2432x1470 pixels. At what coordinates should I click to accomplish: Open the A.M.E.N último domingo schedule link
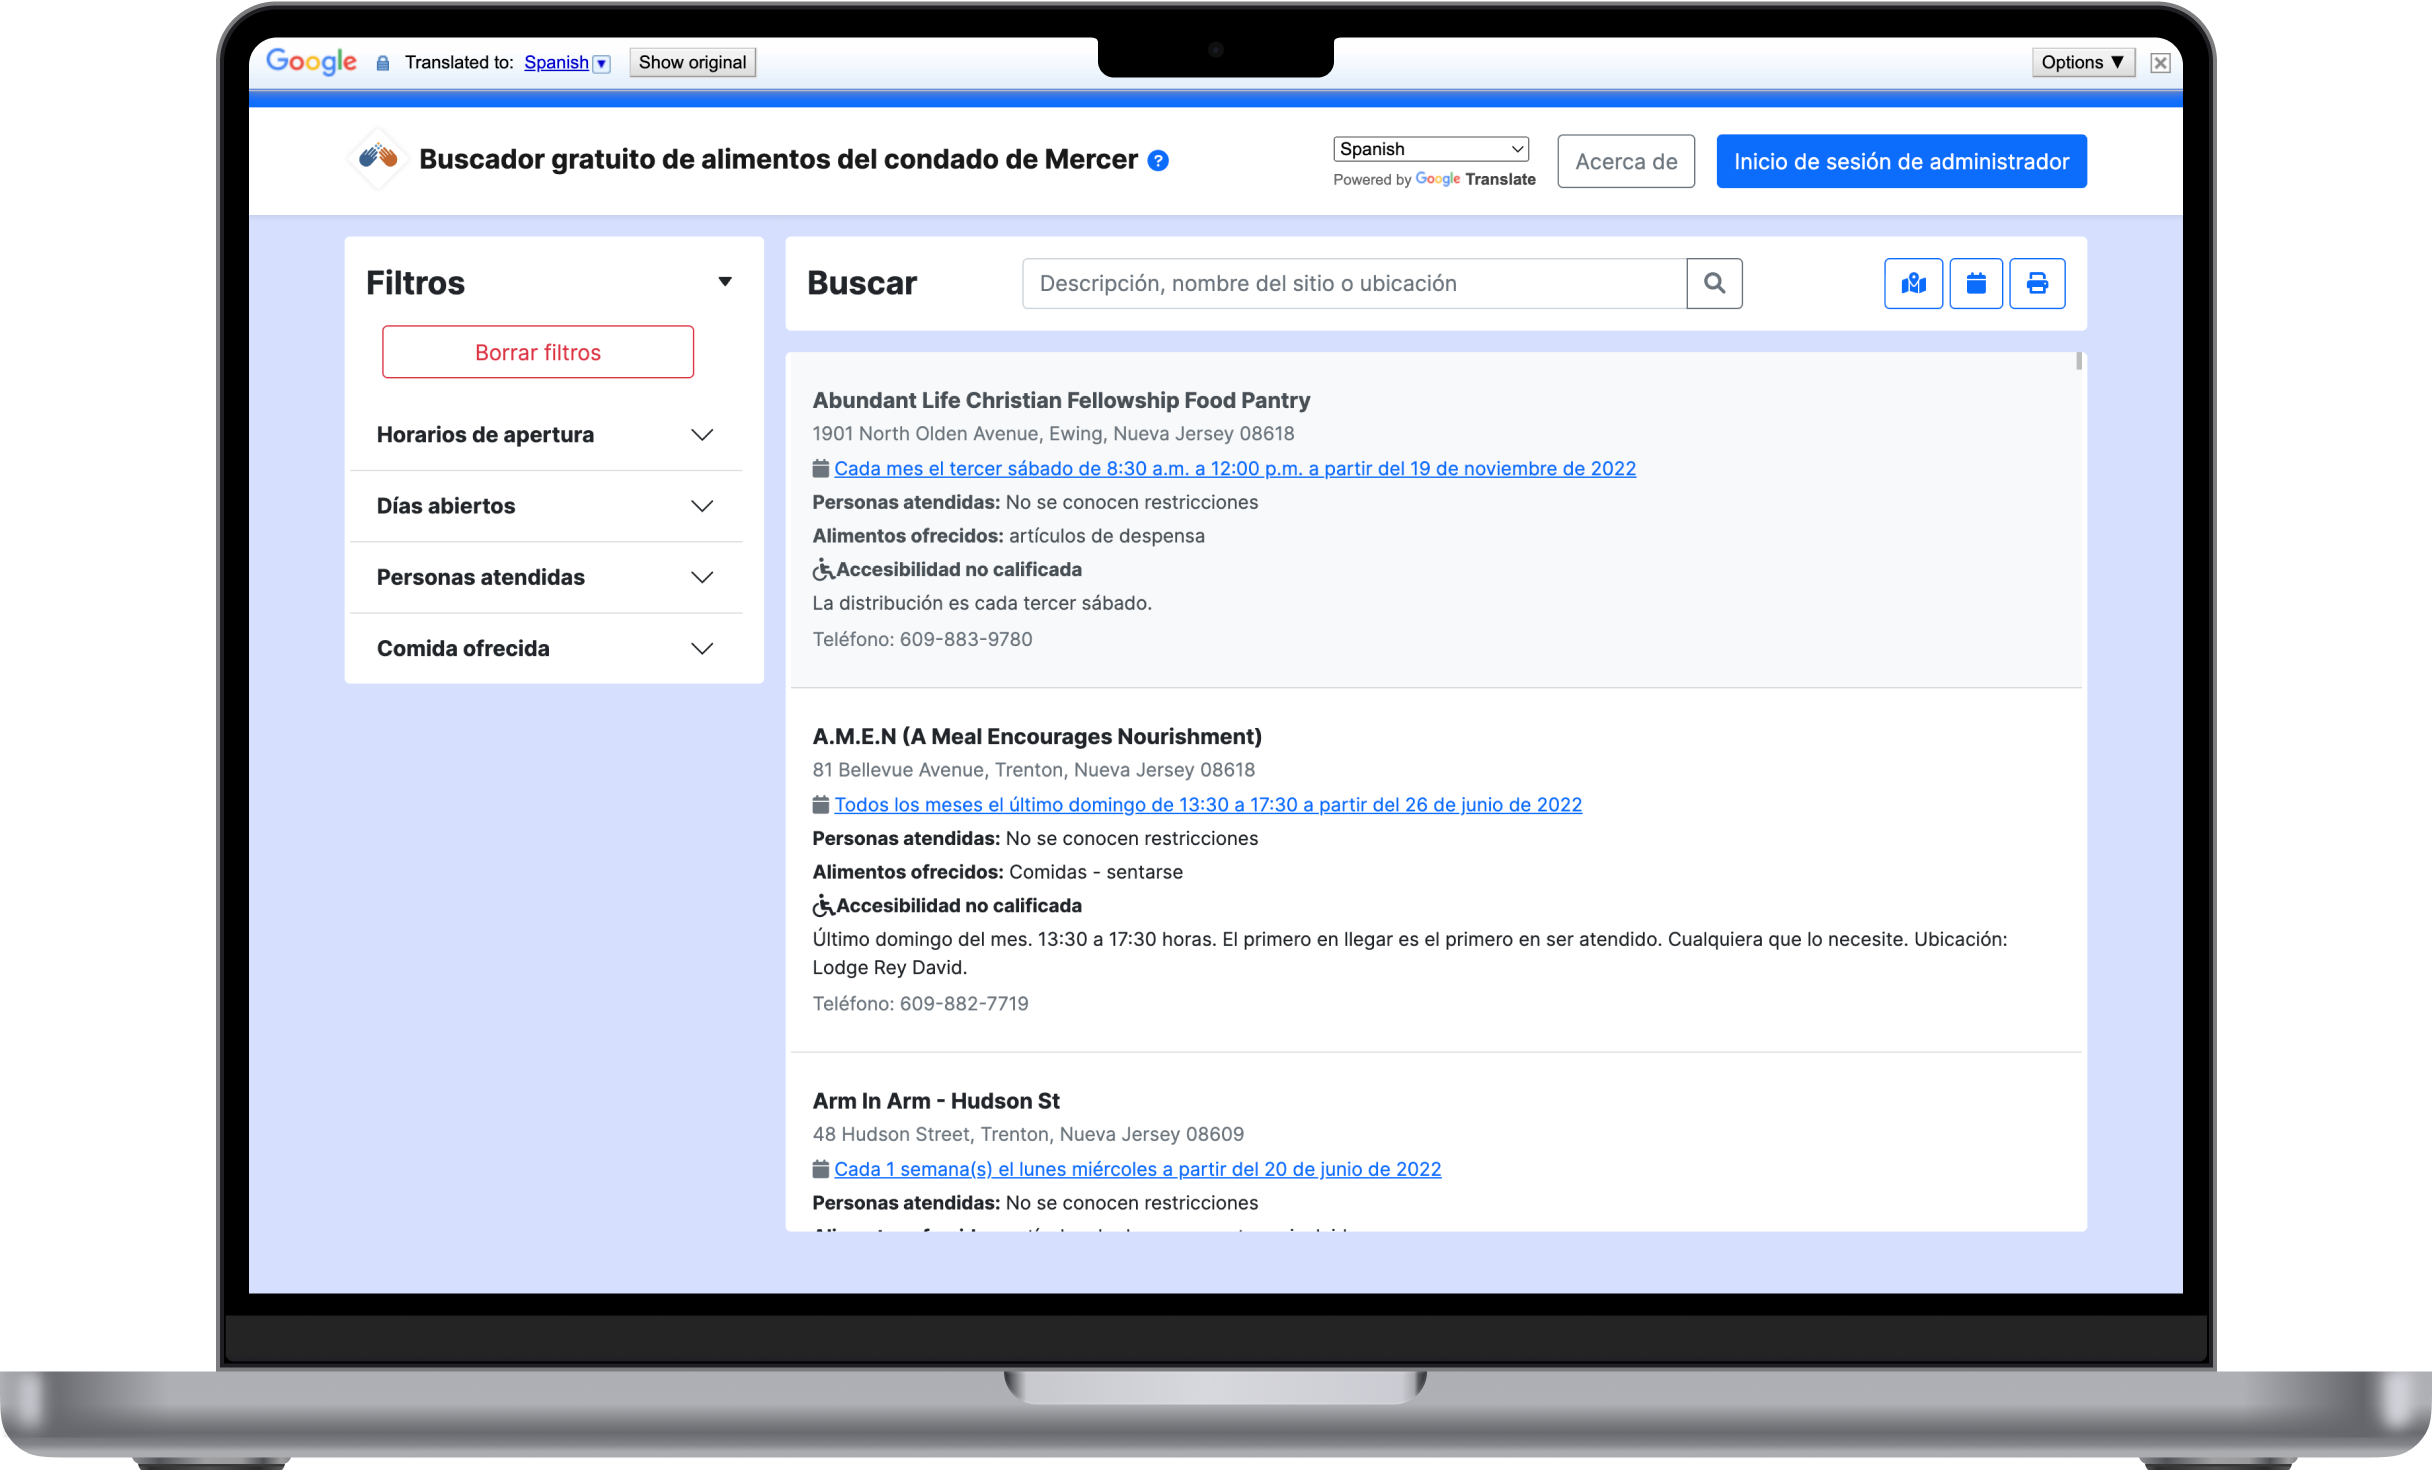coord(1207,805)
